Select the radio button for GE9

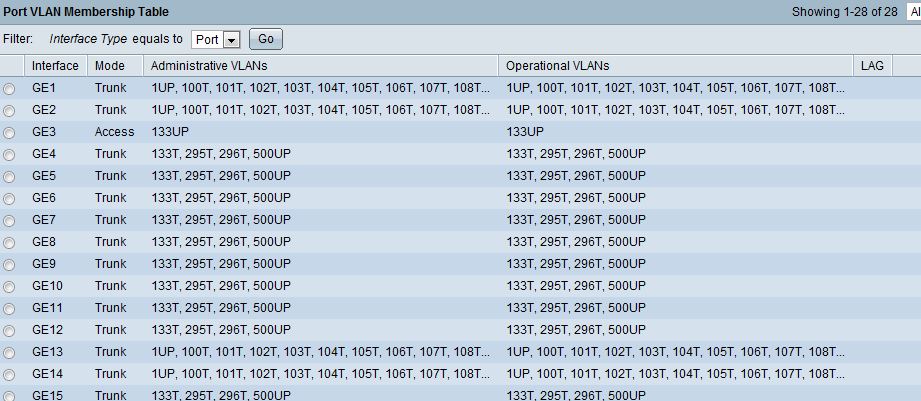pos(9,265)
